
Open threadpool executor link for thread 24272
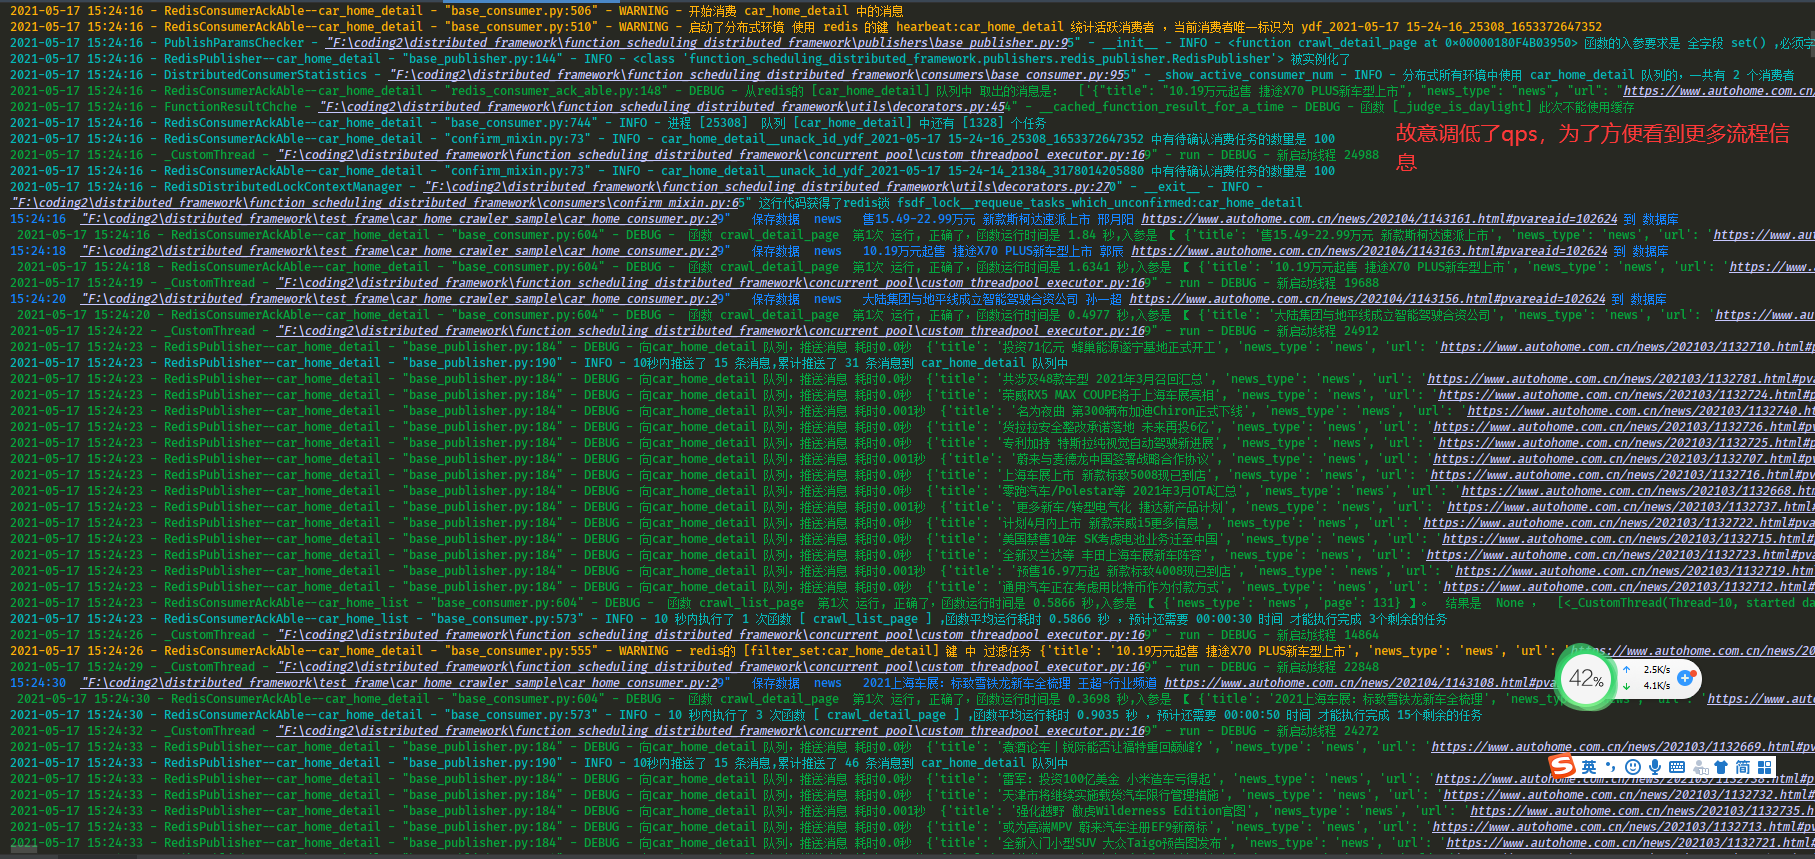[x=711, y=731]
